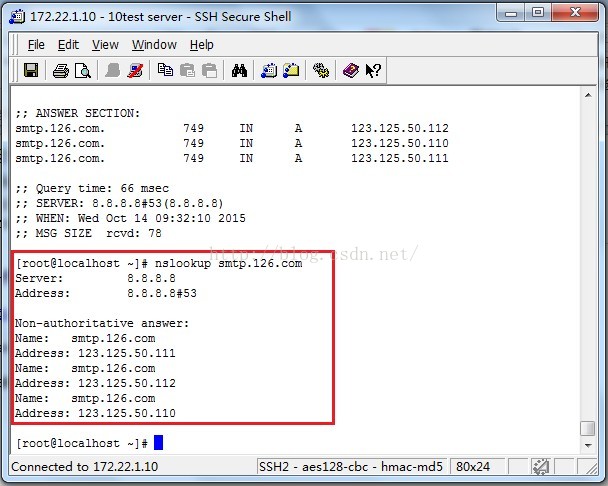This screenshot has width=608, height=486.
Task: Click ';; ANSWER SECTION:' line
Action: 78,113
